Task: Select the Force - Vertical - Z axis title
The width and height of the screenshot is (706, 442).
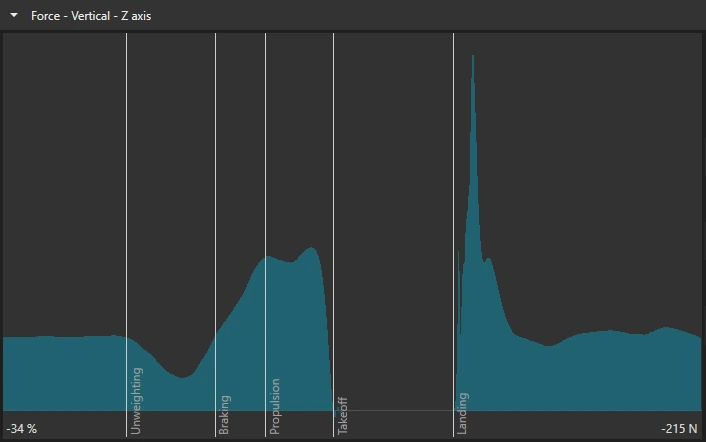Action: [91, 16]
